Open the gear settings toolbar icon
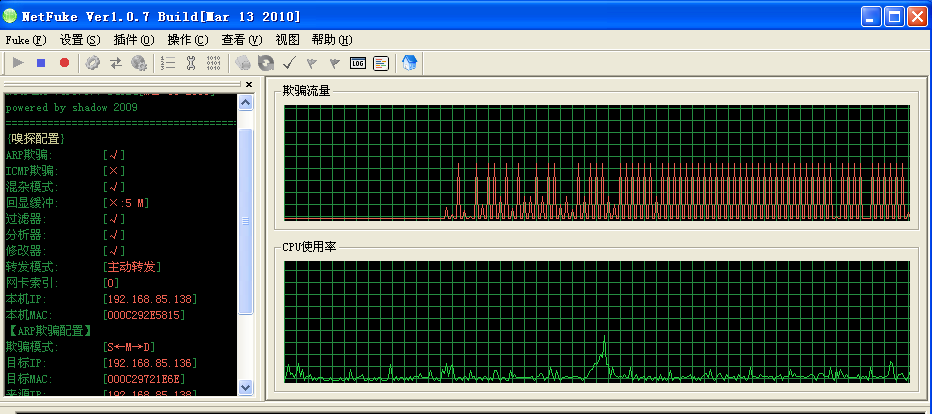Viewport: 932px width, 414px height. tap(92, 62)
